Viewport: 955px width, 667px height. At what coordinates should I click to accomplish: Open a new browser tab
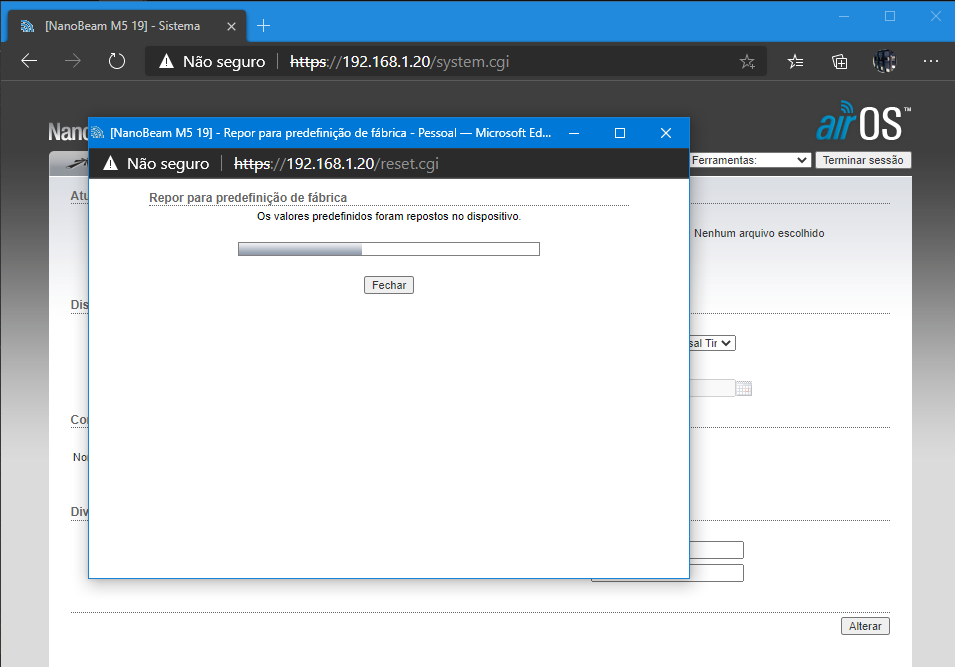(263, 26)
